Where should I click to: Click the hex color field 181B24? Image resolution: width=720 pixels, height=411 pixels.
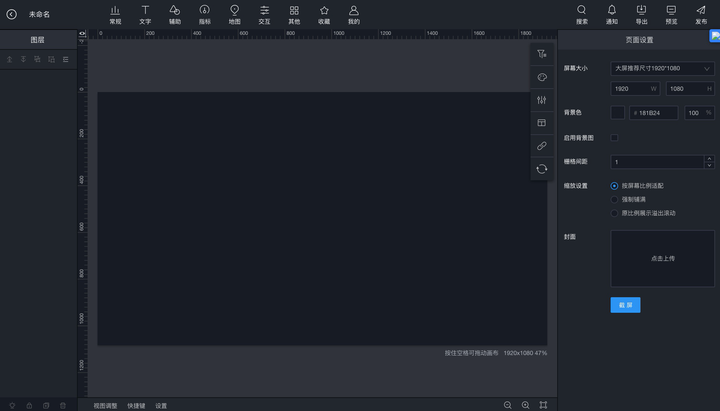coord(653,113)
